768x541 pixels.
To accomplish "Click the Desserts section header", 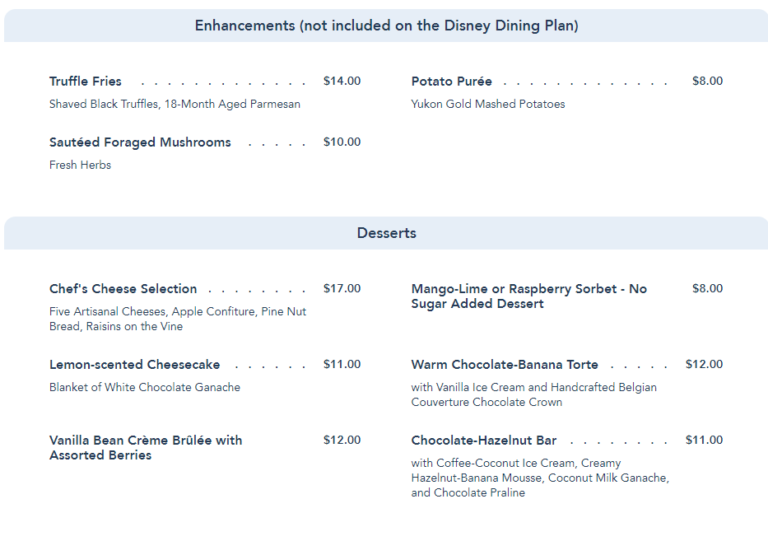I will coord(386,233).
